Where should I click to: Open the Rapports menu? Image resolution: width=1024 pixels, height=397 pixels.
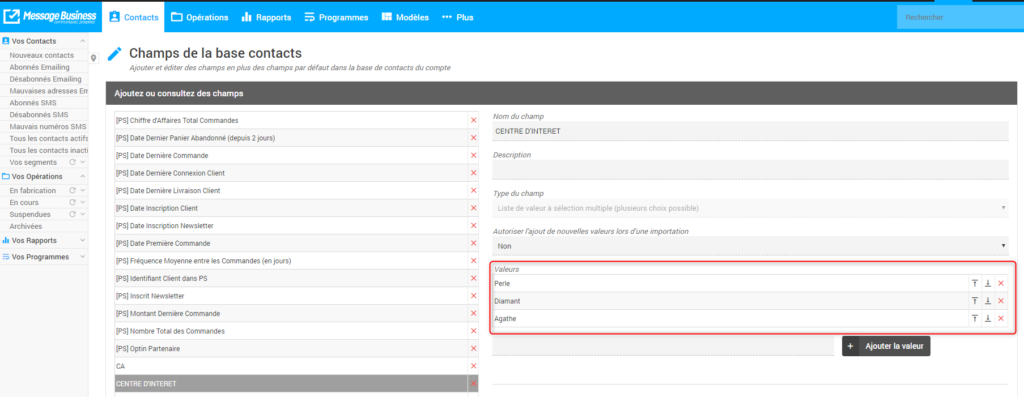click(266, 18)
